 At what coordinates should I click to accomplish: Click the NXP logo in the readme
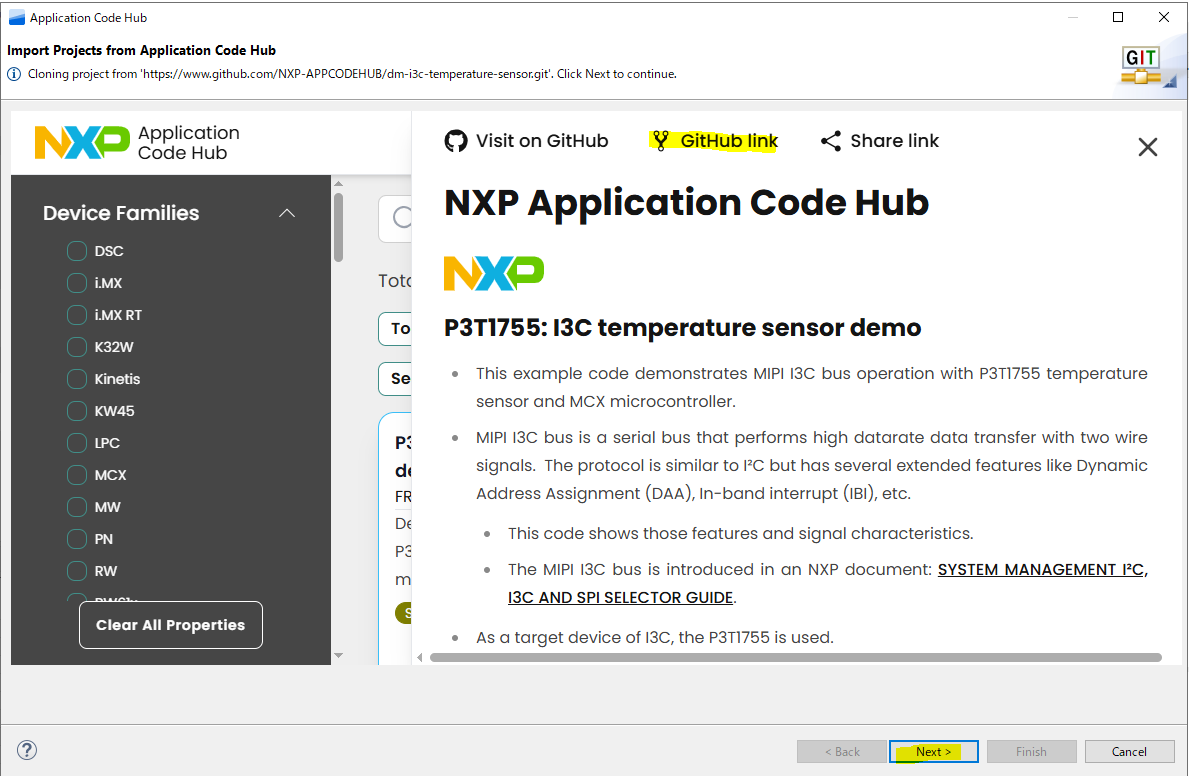click(x=494, y=273)
